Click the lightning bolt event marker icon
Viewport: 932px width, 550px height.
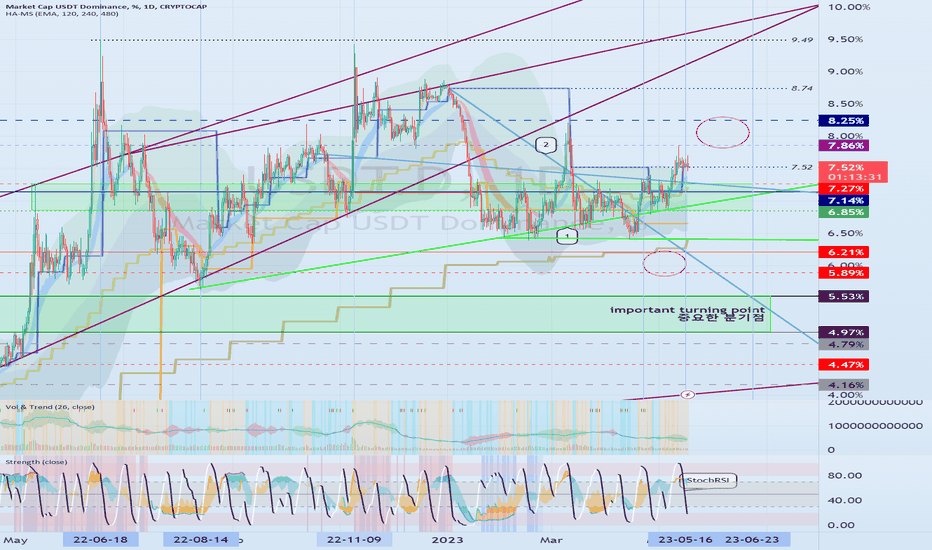point(687,394)
